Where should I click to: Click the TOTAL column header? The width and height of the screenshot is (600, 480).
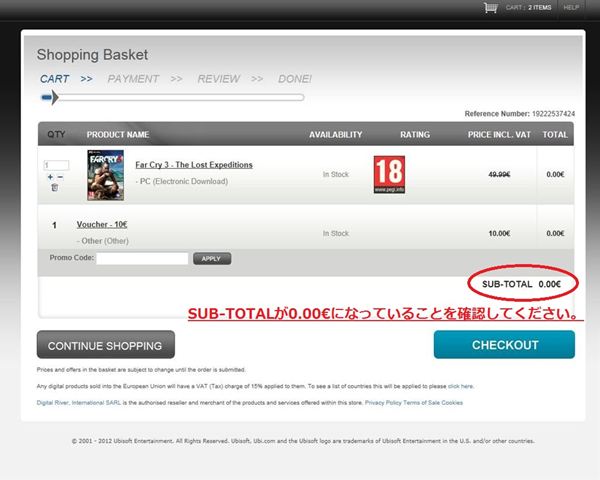(x=555, y=135)
